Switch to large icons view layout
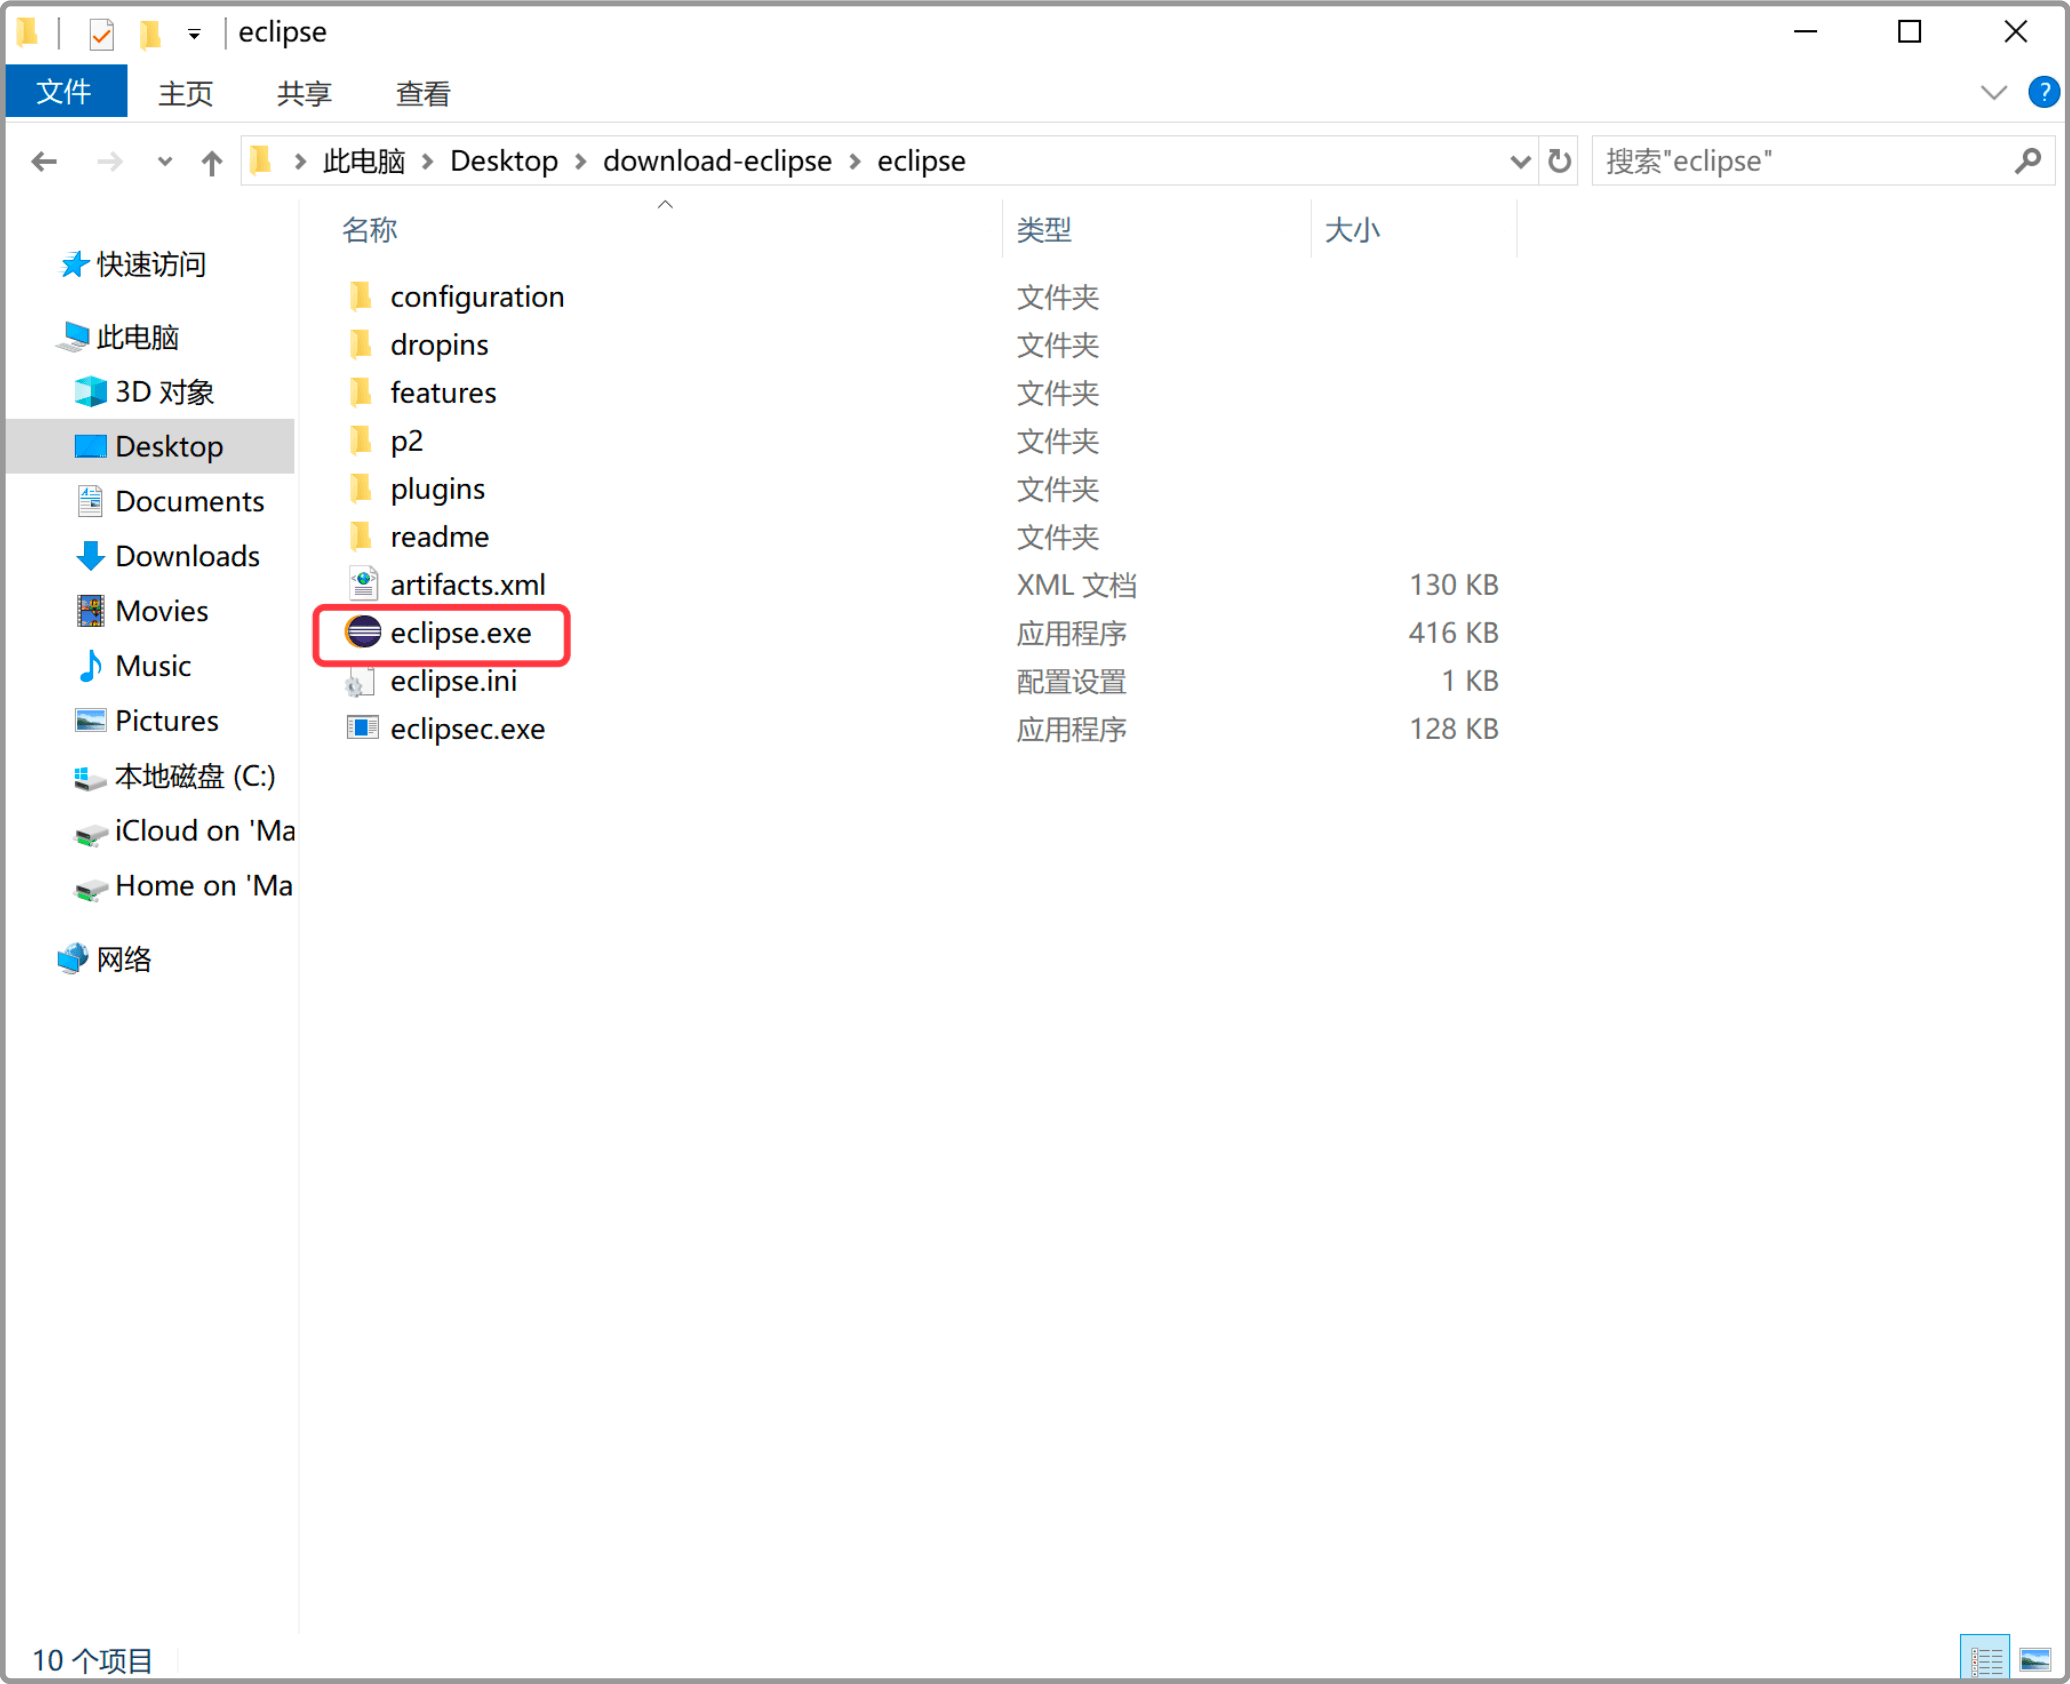Screen dimensions: 2070x1684 [2035, 1659]
